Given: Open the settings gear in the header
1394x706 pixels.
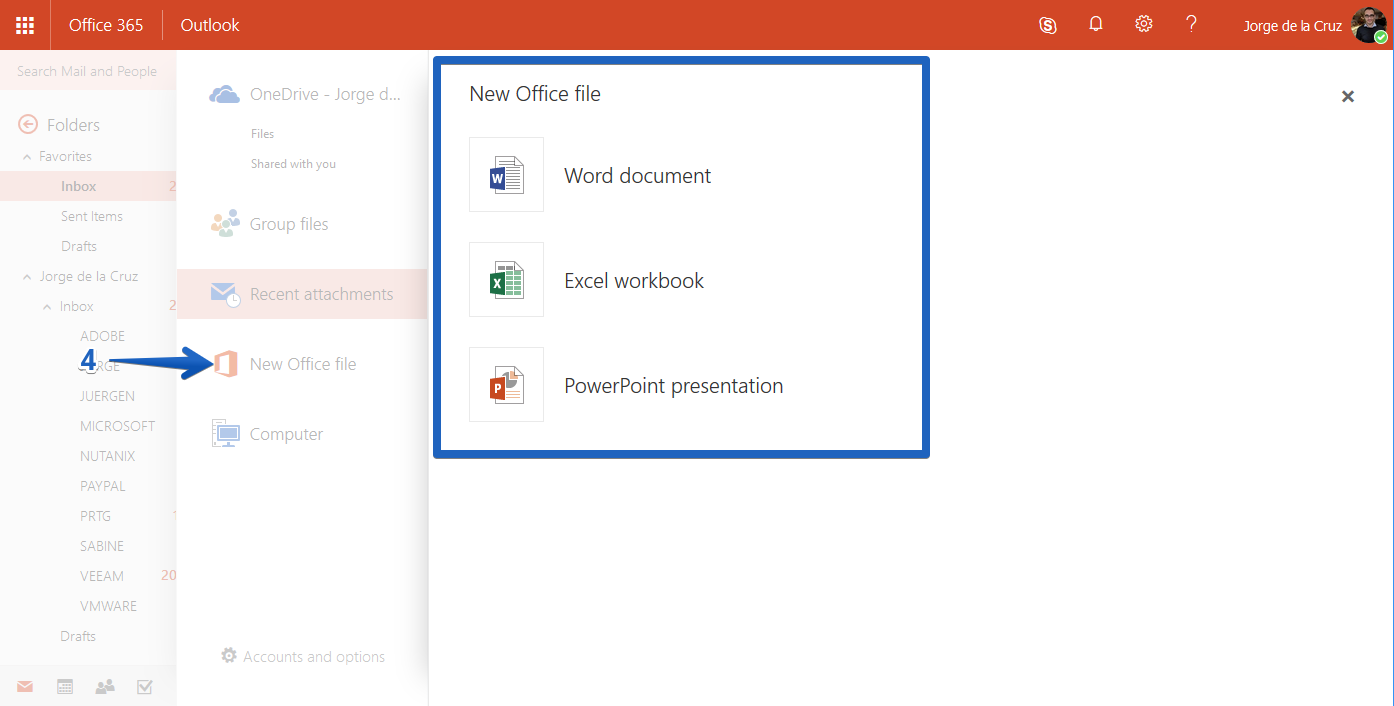Looking at the screenshot, I should tap(1144, 24).
